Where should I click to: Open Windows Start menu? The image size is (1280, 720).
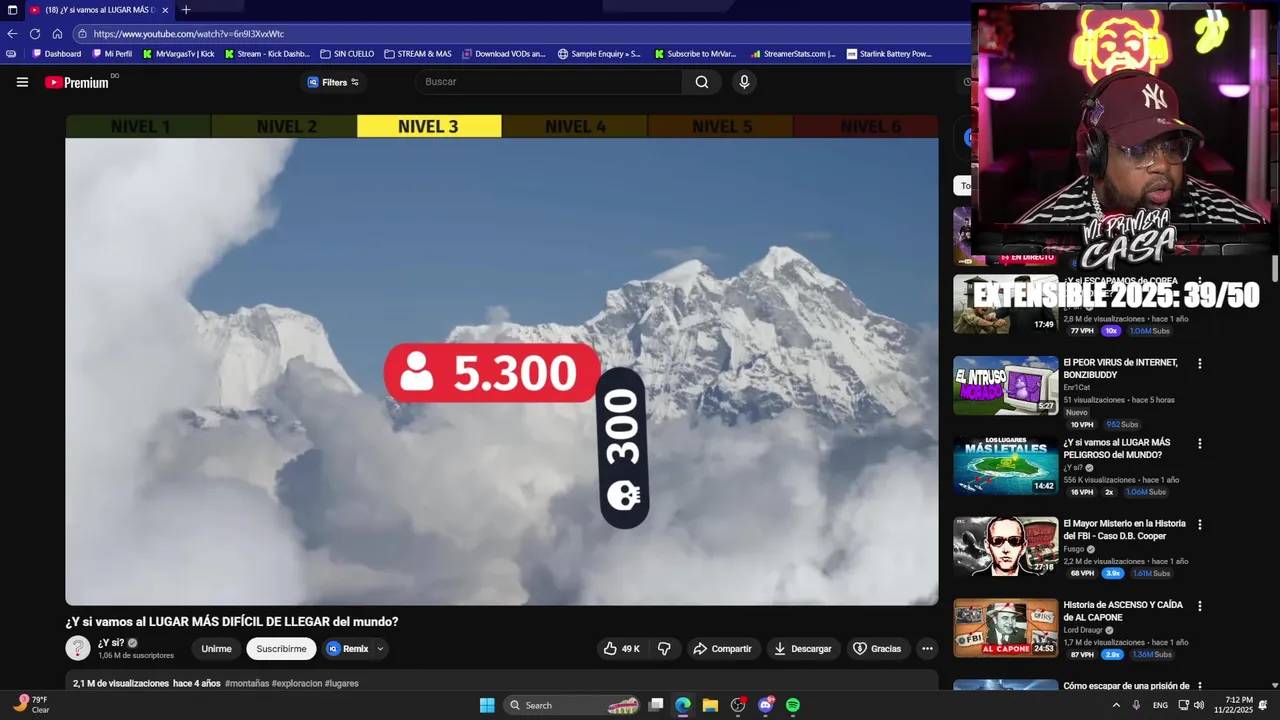pyautogui.click(x=487, y=705)
